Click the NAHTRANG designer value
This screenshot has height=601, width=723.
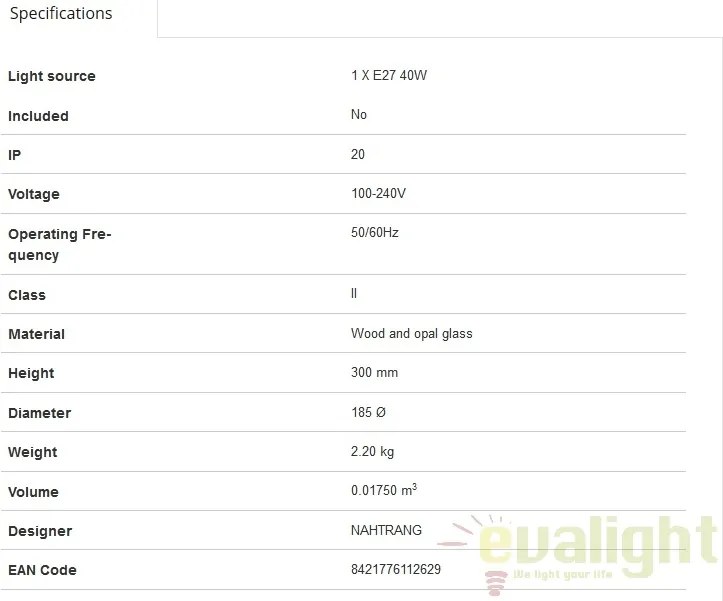pyautogui.click(x=386, y=530)
